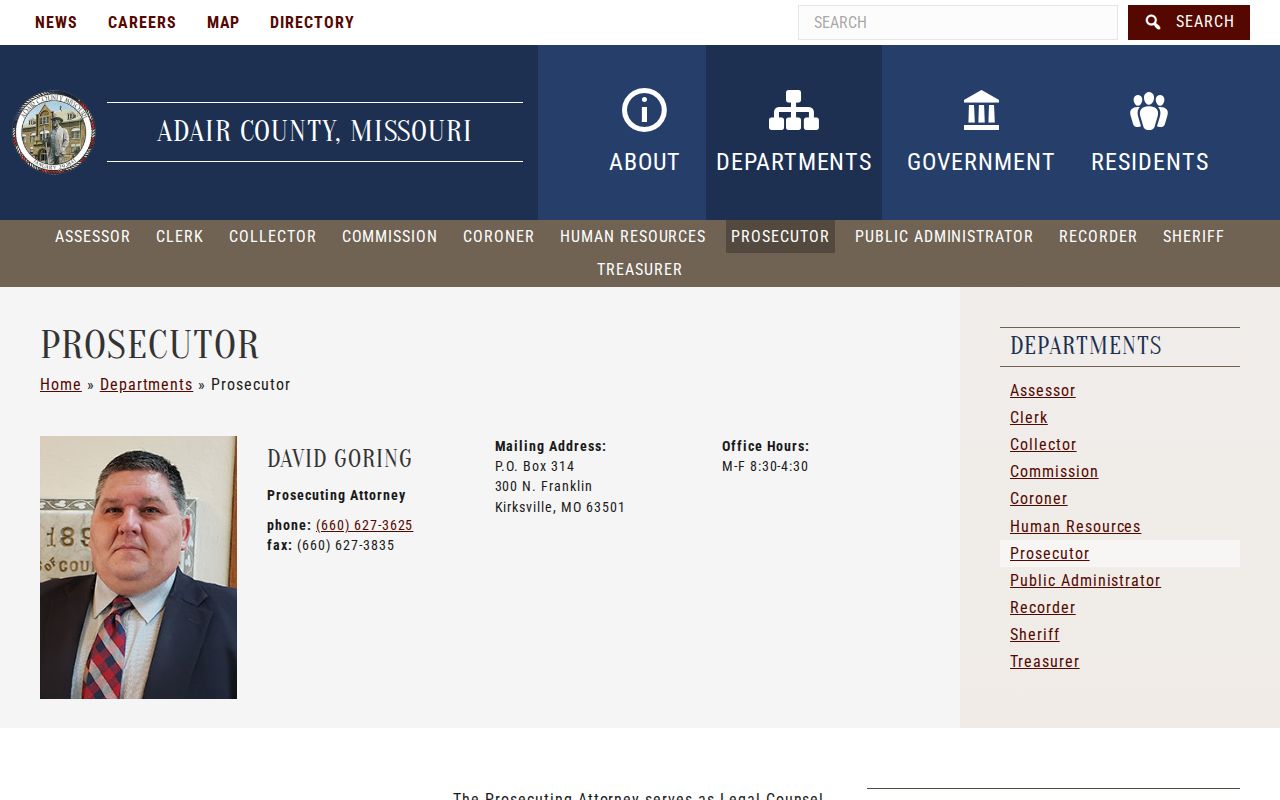
Task: Open the Departments main menu label
Action: pos(794,162)
